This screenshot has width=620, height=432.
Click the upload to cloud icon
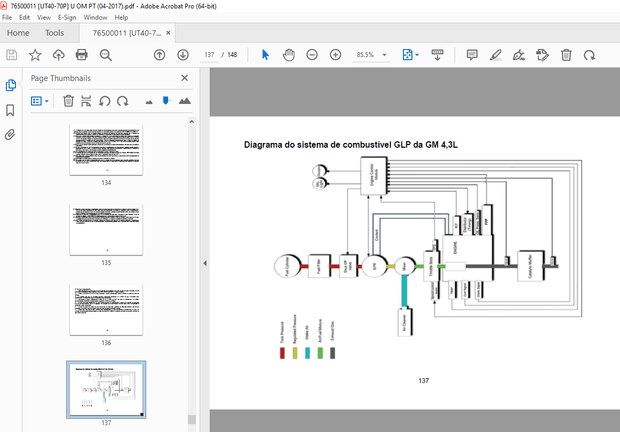point(59,55)
